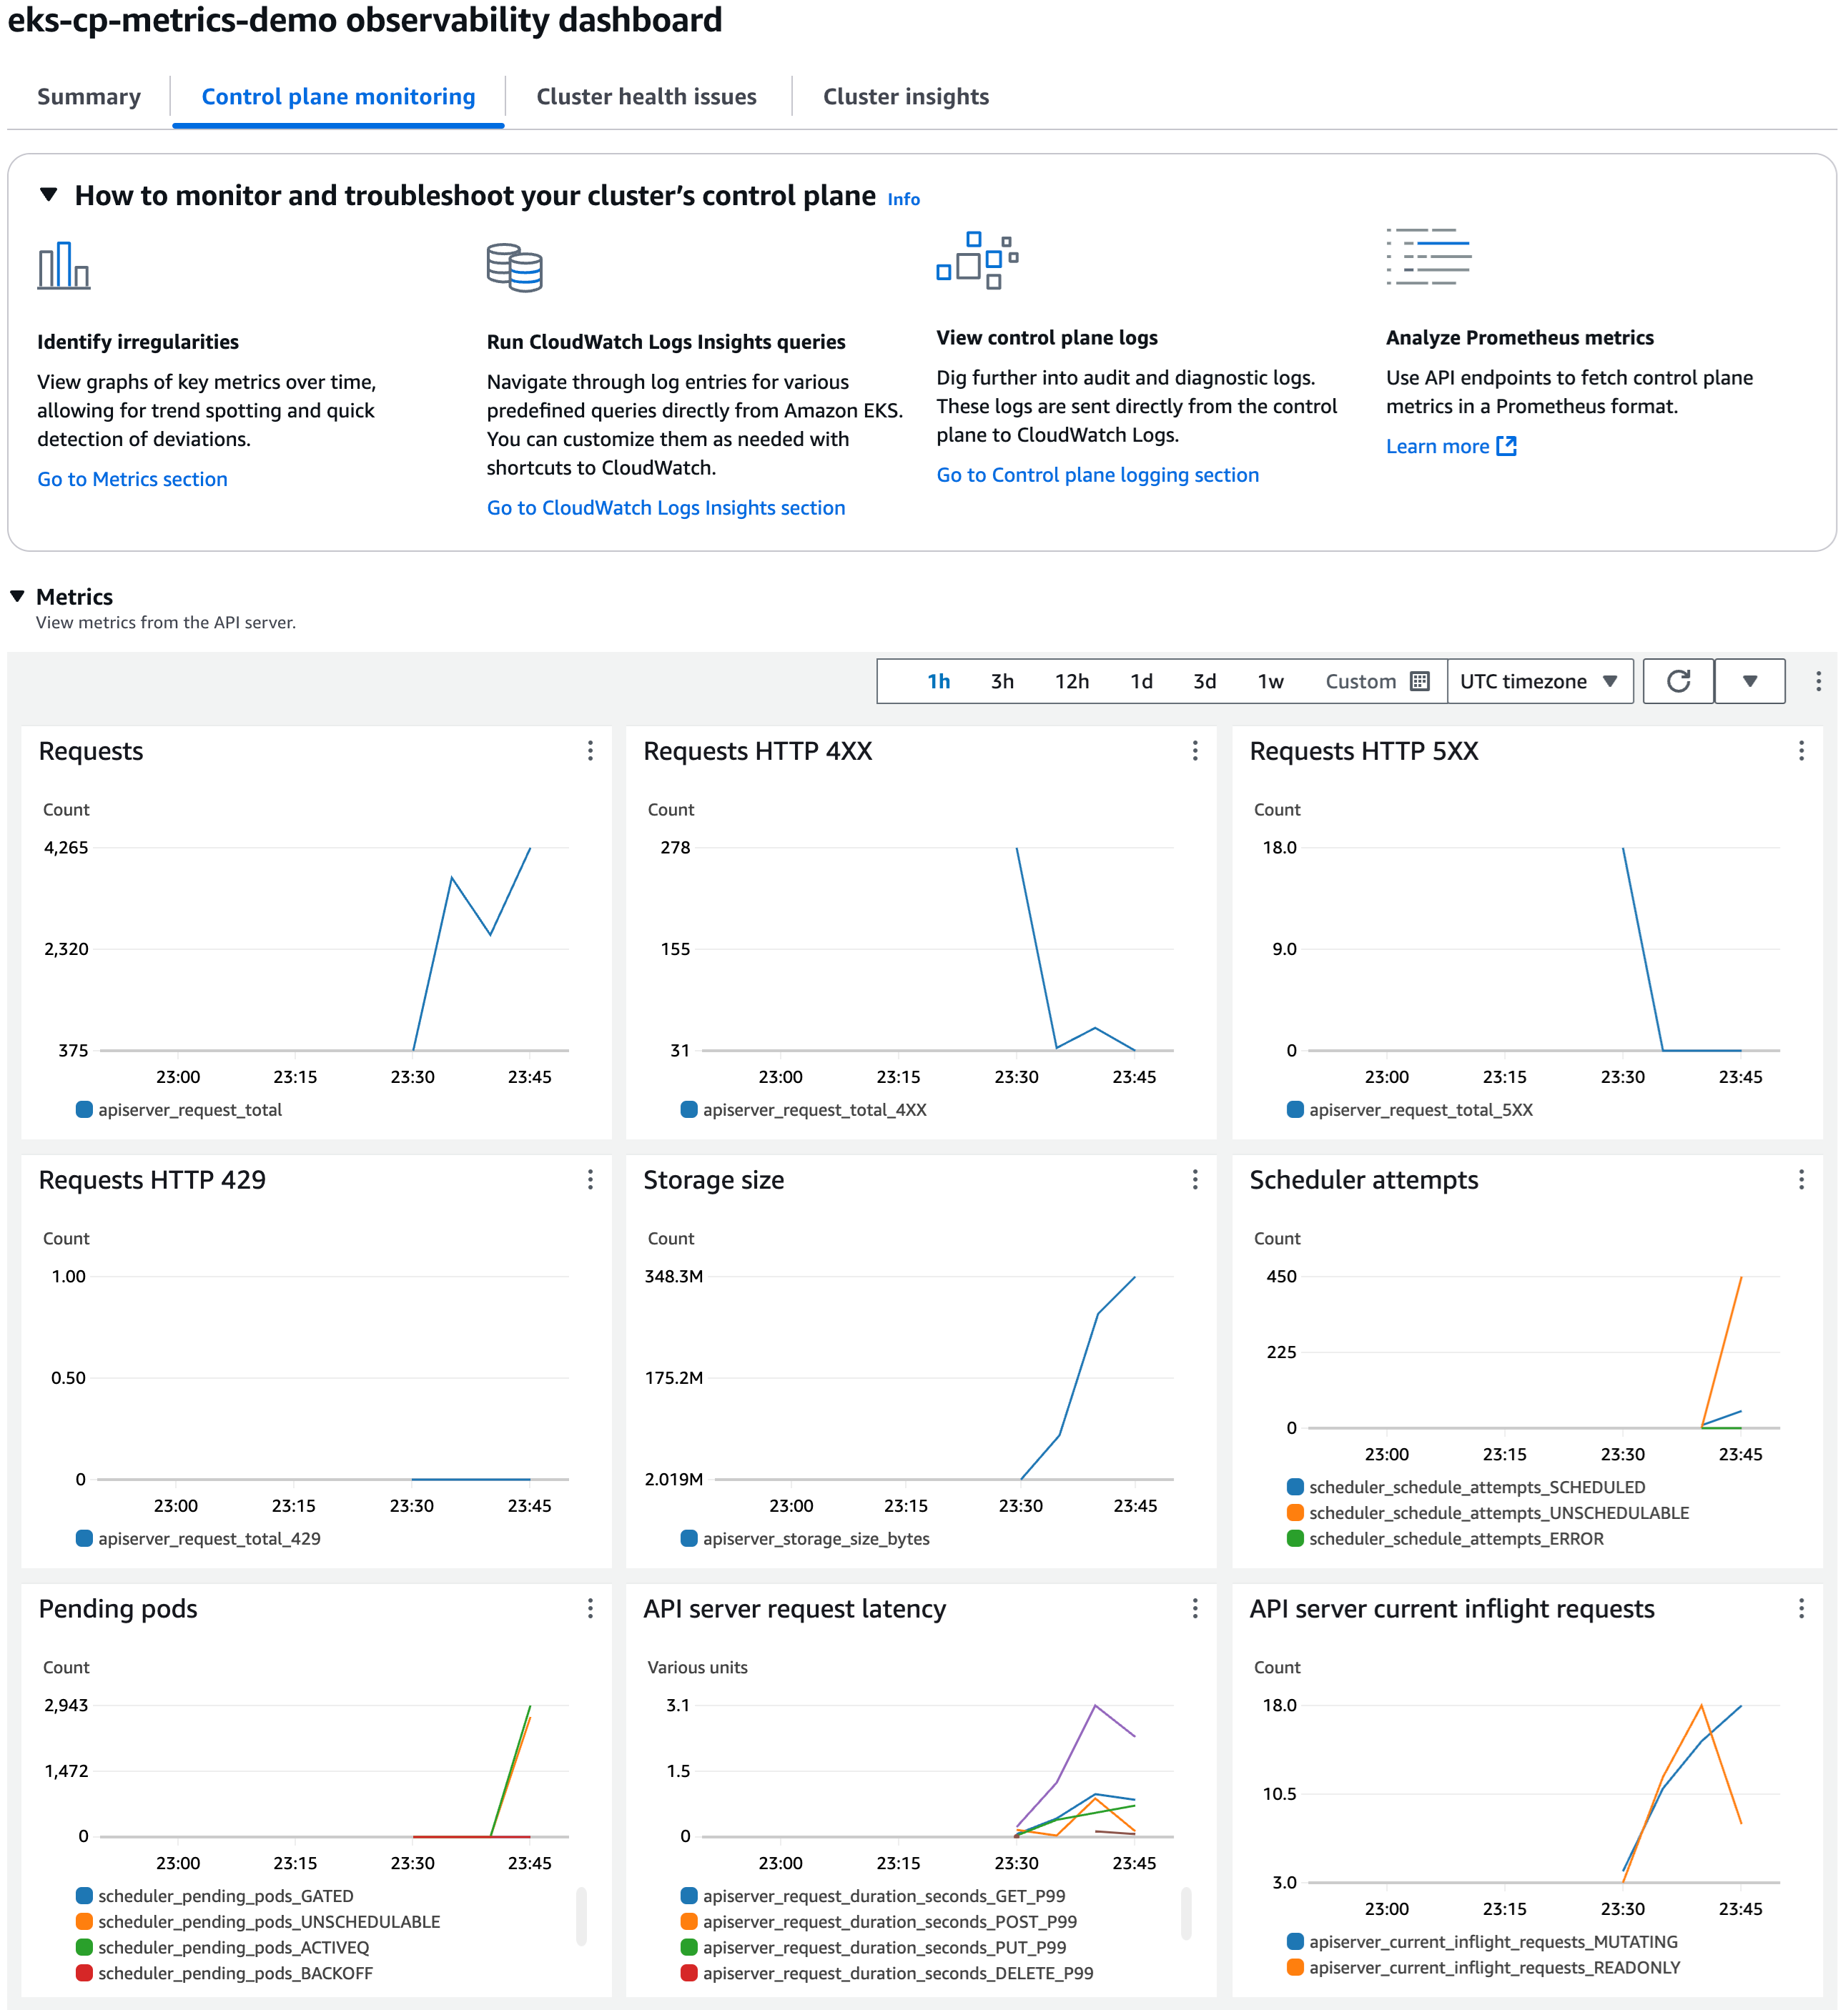The height and width of the screenshot is (2010, 1848).
Task: Open the options menu for Storage size chart
Action: 1195,1180
